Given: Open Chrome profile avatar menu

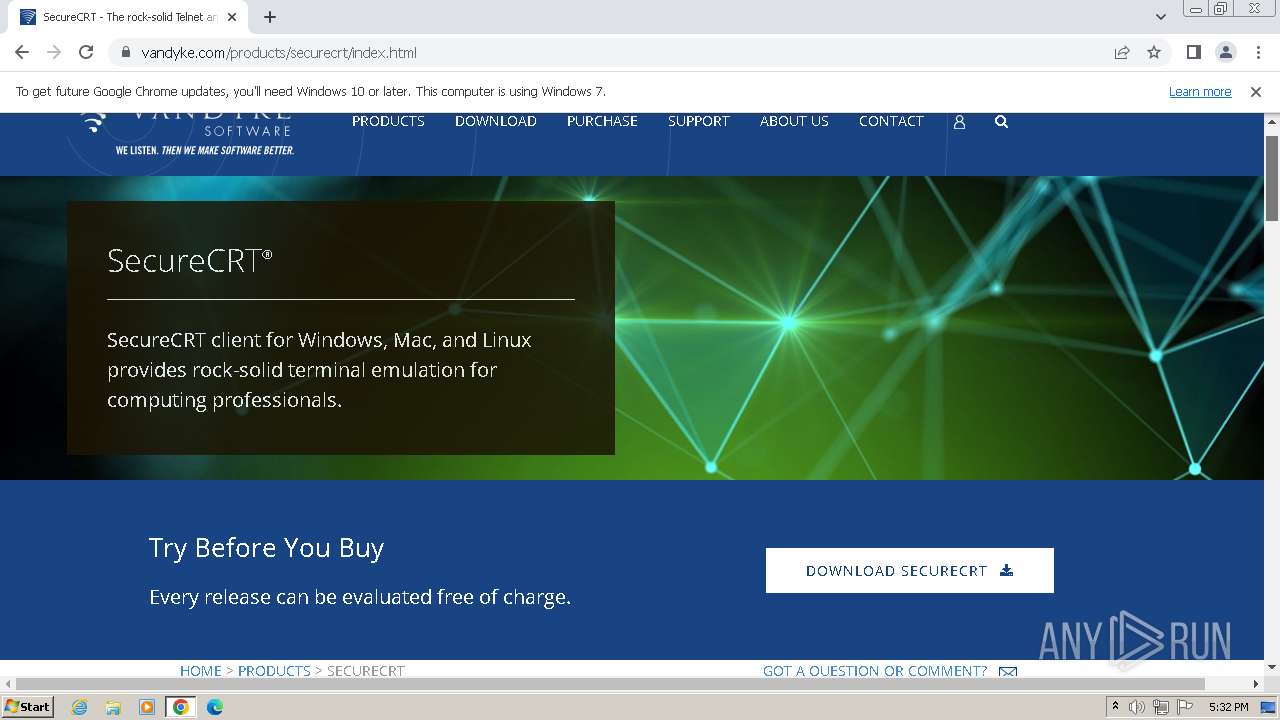Looking at the screenshot, I should tap(1225, 52).
